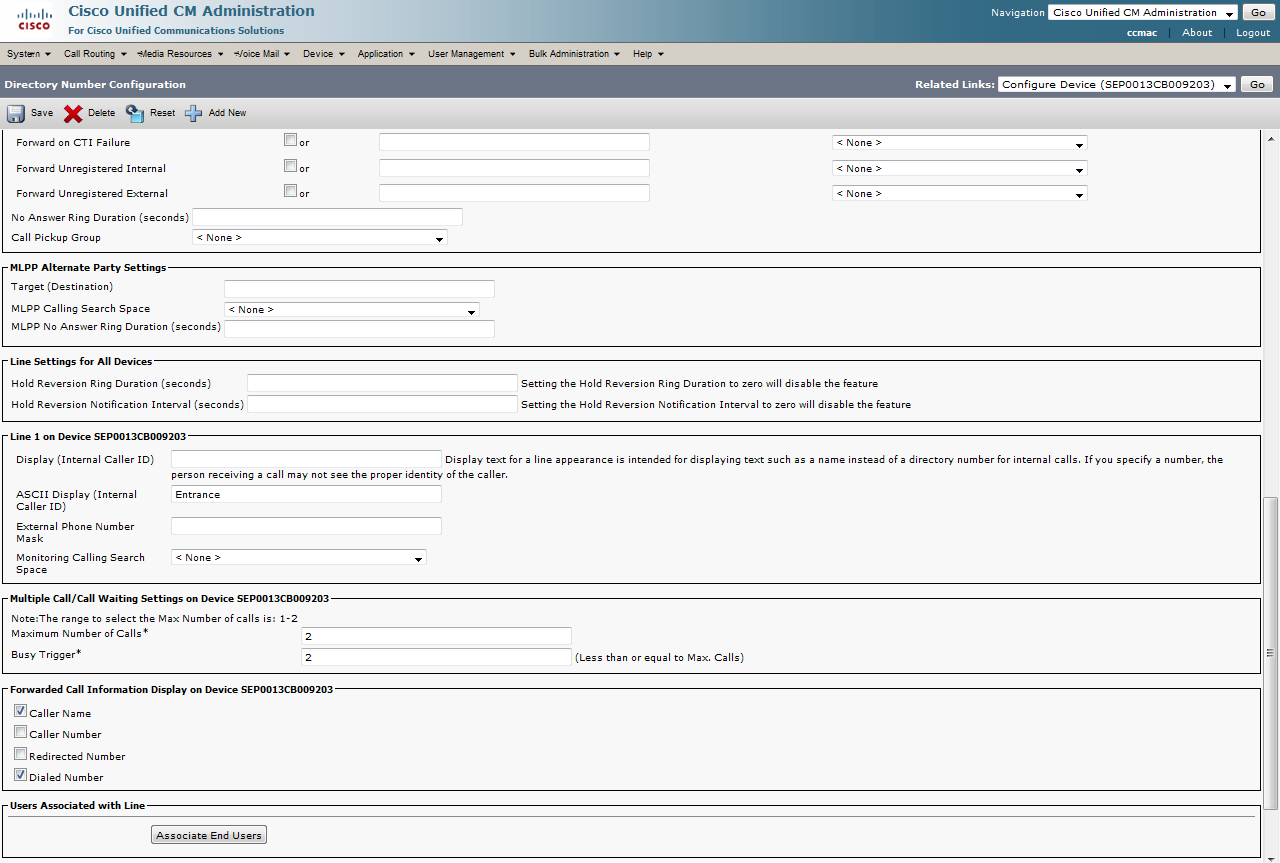Open the Bulk Administration menu
This screenshot has height=863, width=1280.
pyautogui.click(x=574, y=54)
